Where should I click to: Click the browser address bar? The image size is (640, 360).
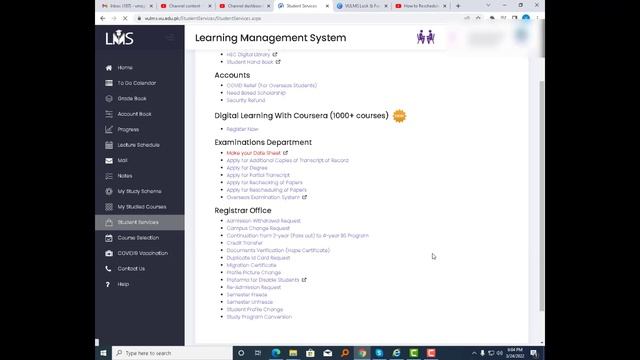298,18
